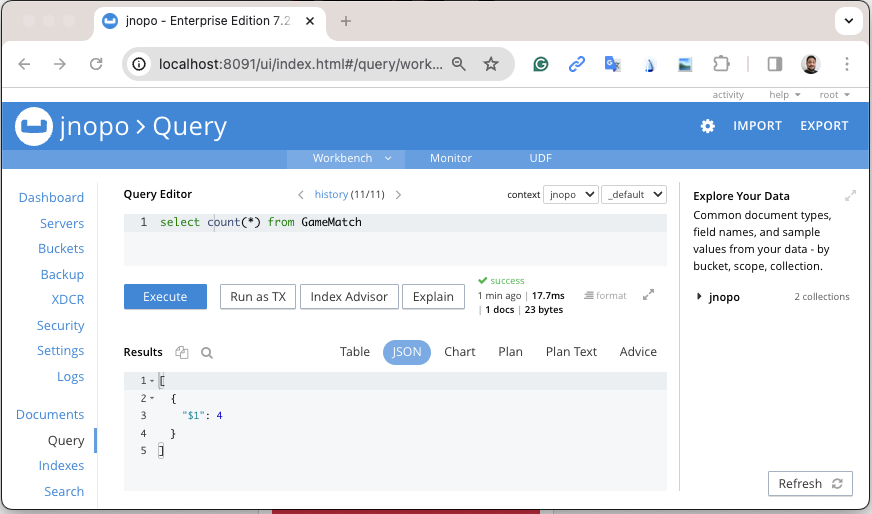872x514 pixels.
Task: Open Grammarly extension icon
Action: click(x=541, y=65)
